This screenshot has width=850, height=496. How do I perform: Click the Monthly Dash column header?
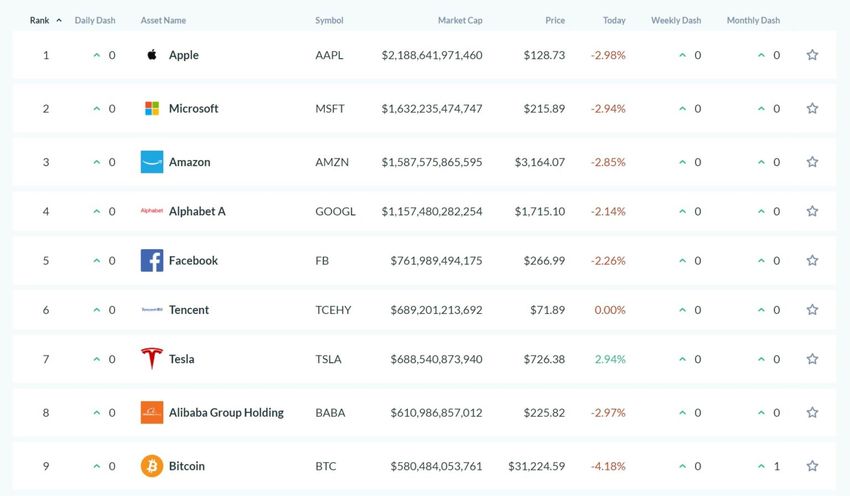(753, 20)
